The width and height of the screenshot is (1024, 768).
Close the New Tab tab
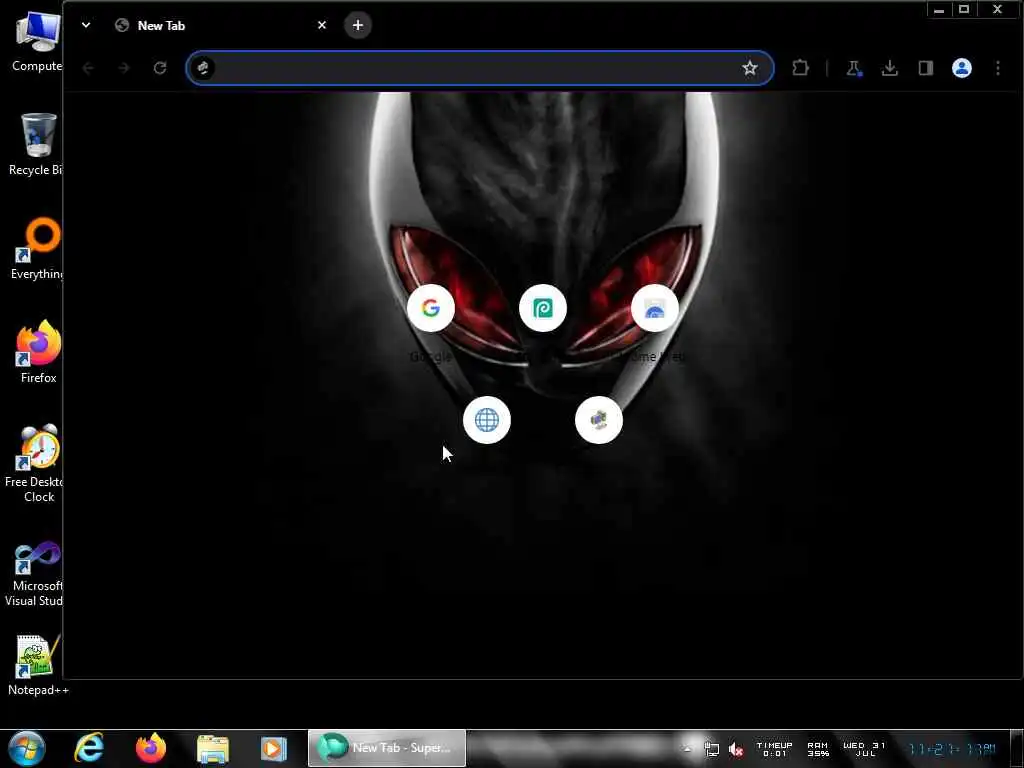click(x=321, y=25)
